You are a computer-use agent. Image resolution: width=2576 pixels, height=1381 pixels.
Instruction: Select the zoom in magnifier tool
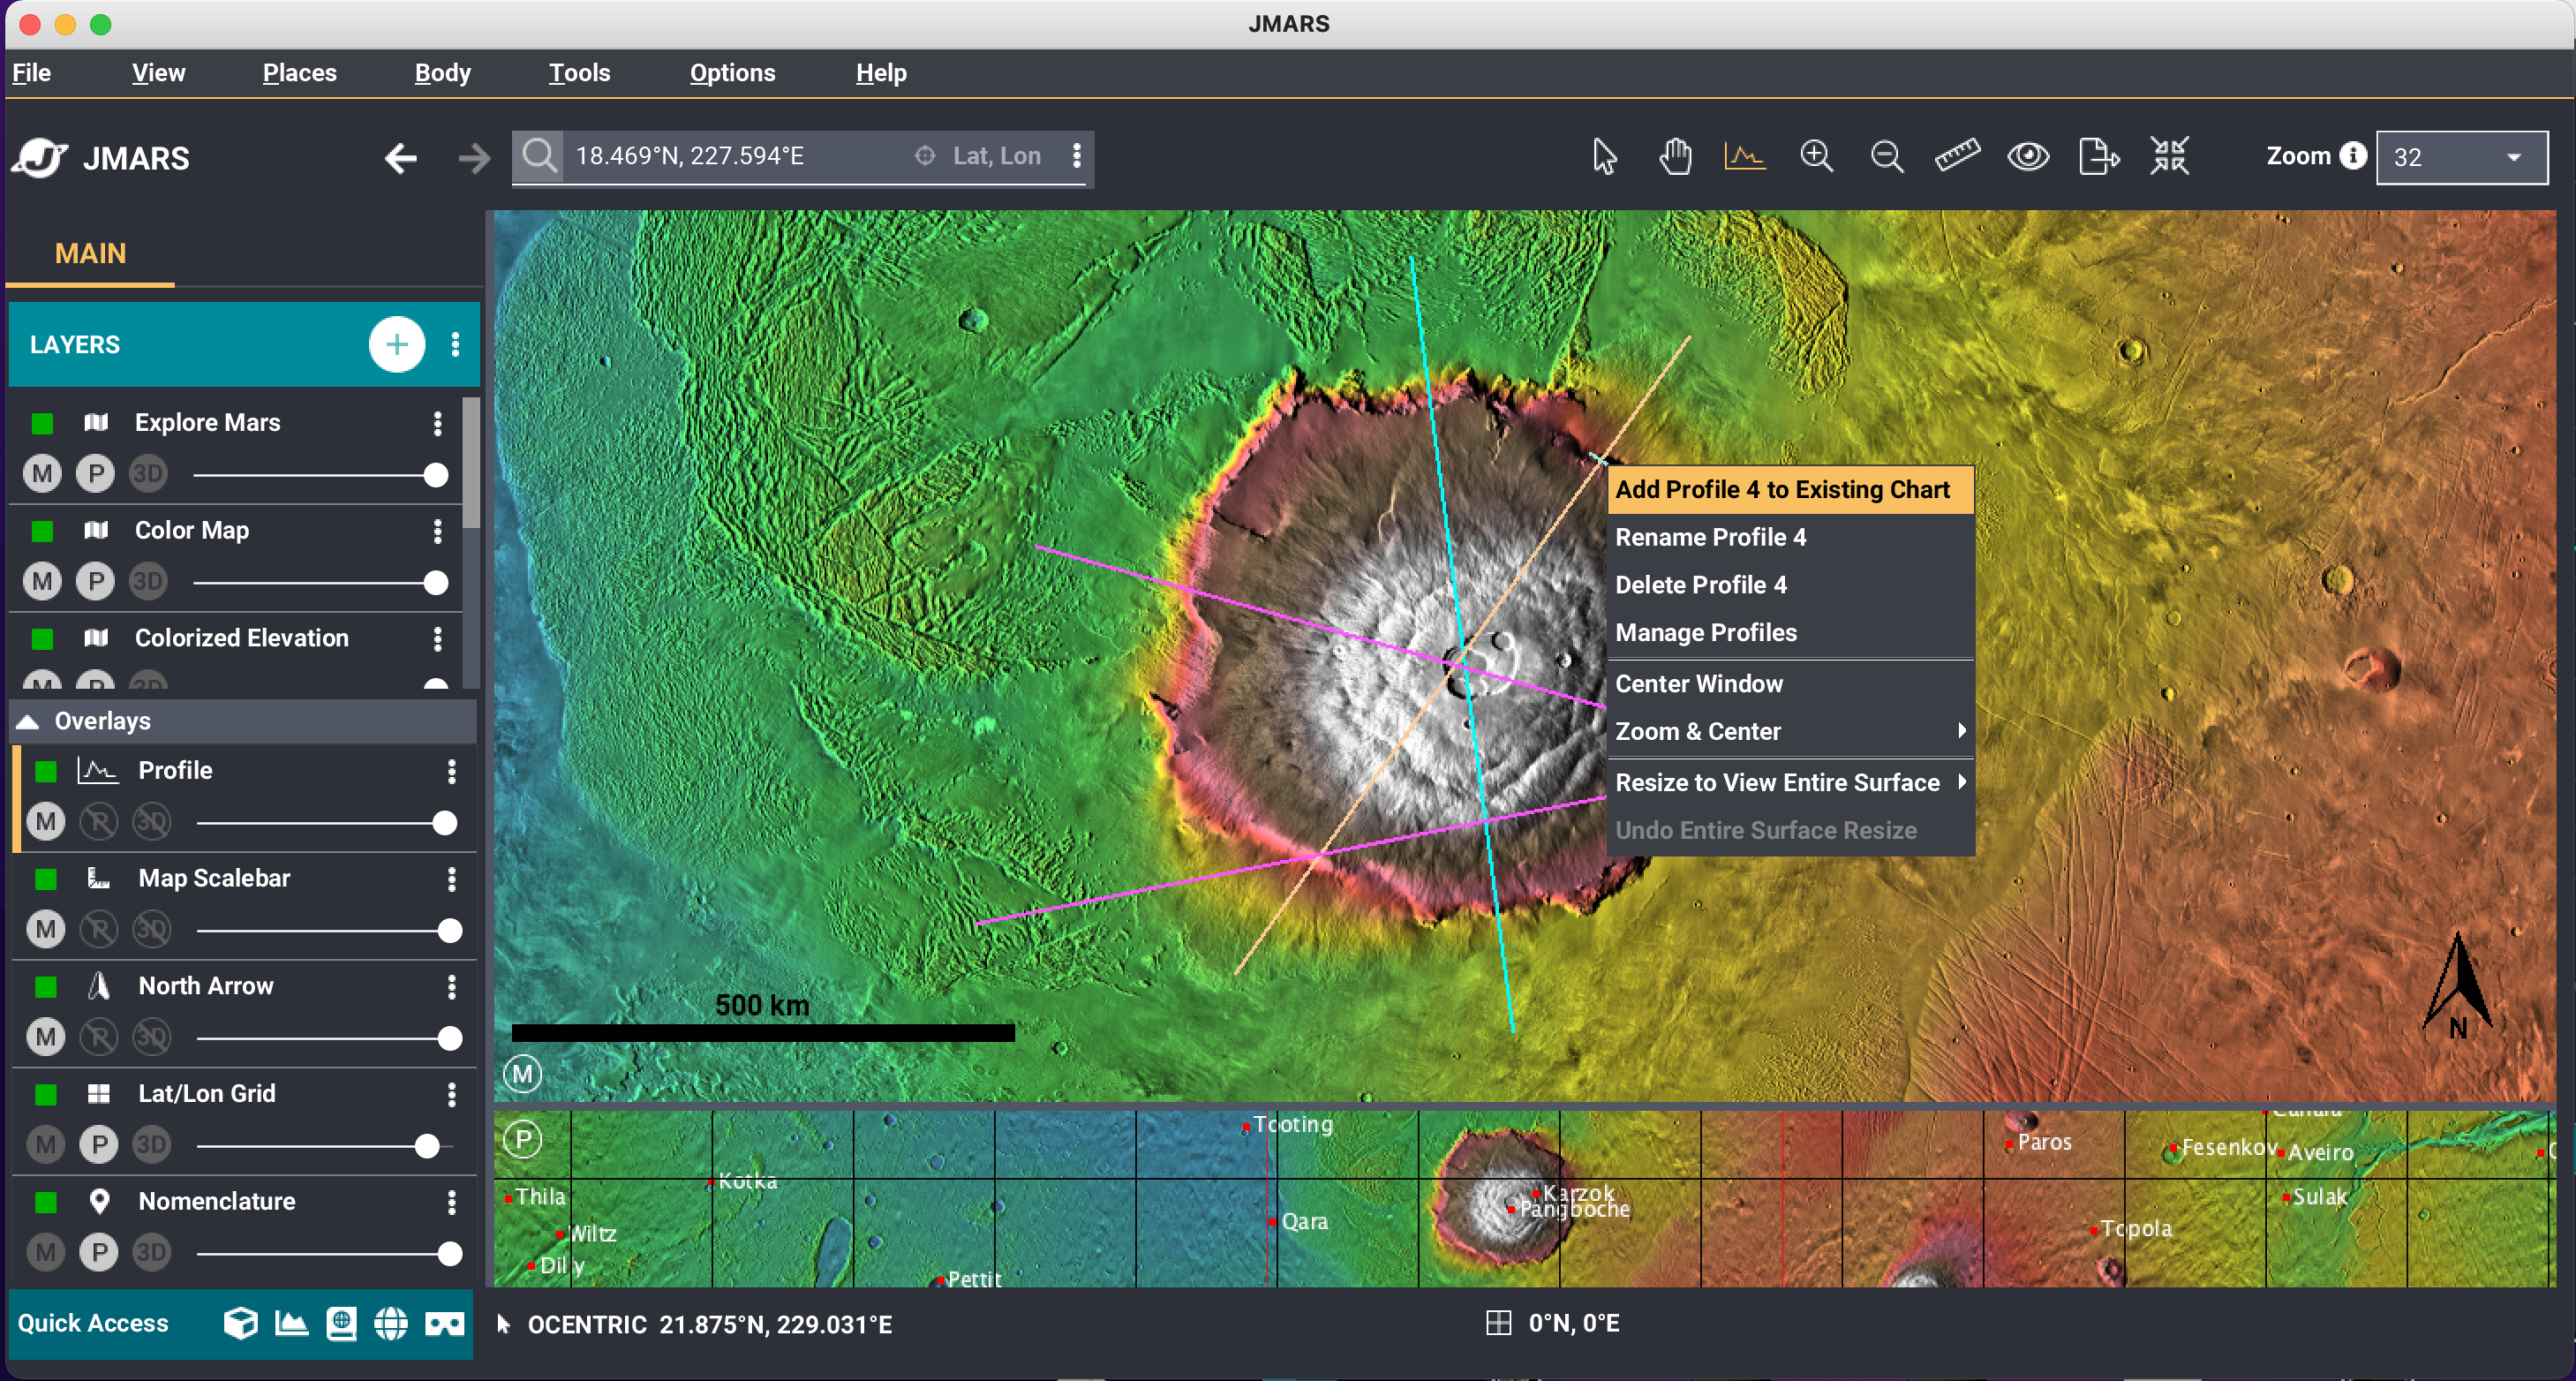1816,157
